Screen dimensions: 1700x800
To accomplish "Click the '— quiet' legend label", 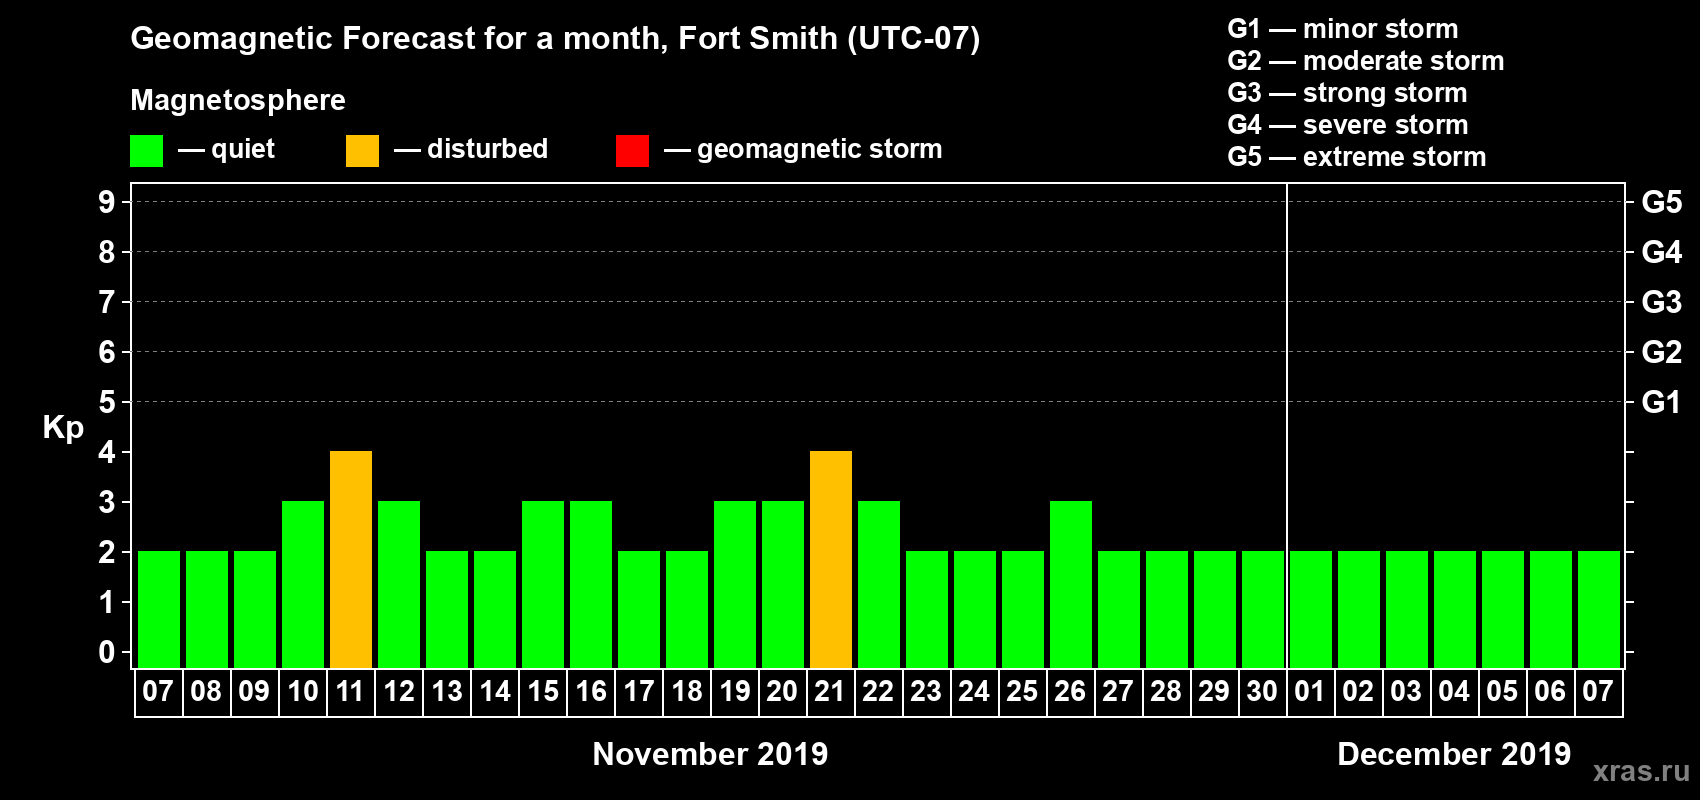I will click(x=226, y=150).
